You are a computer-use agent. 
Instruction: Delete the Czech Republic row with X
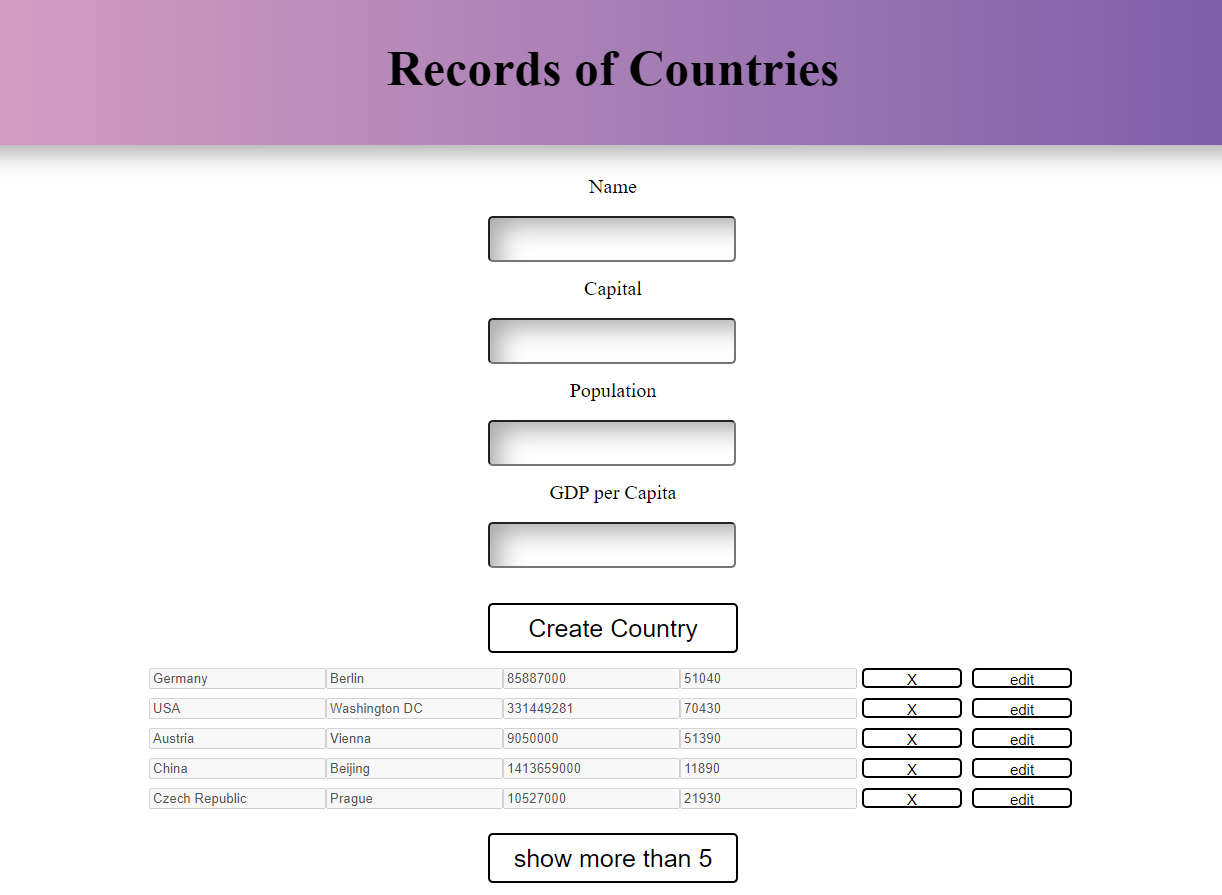(912, 798)
